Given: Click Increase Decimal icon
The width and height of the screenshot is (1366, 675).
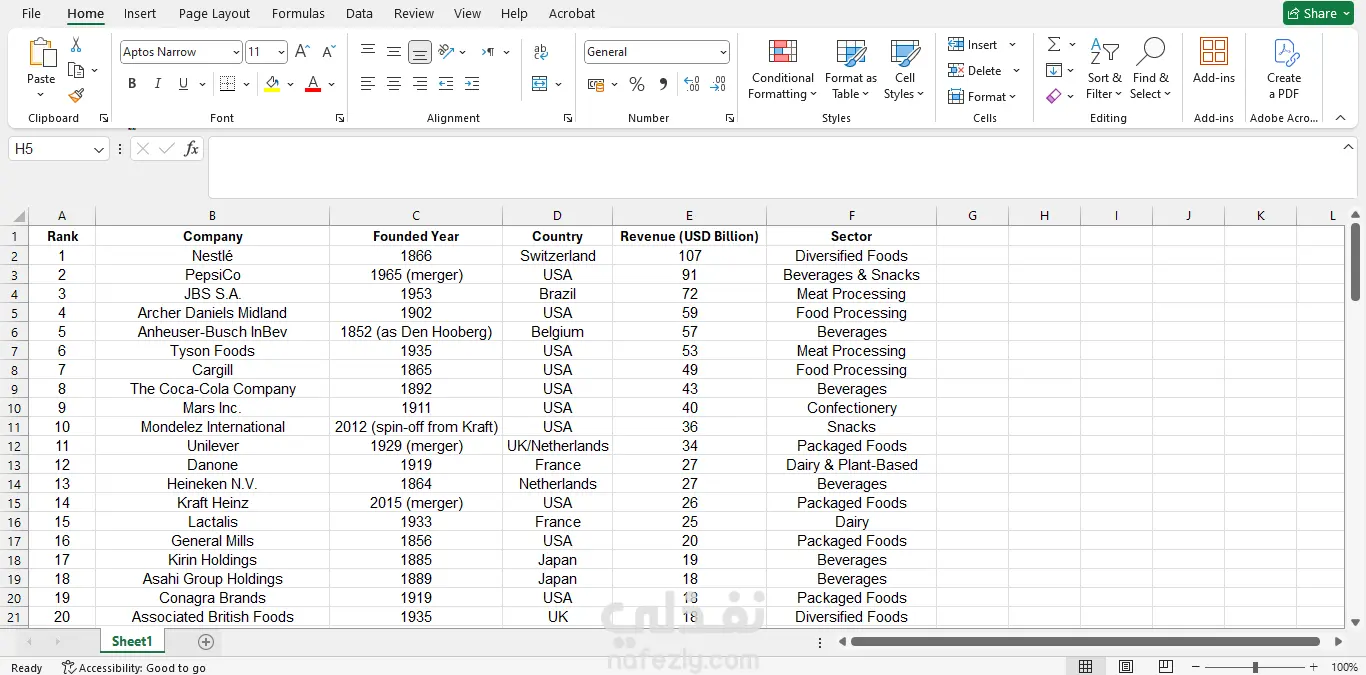Looking at the screenshot, I should (692, 84).
